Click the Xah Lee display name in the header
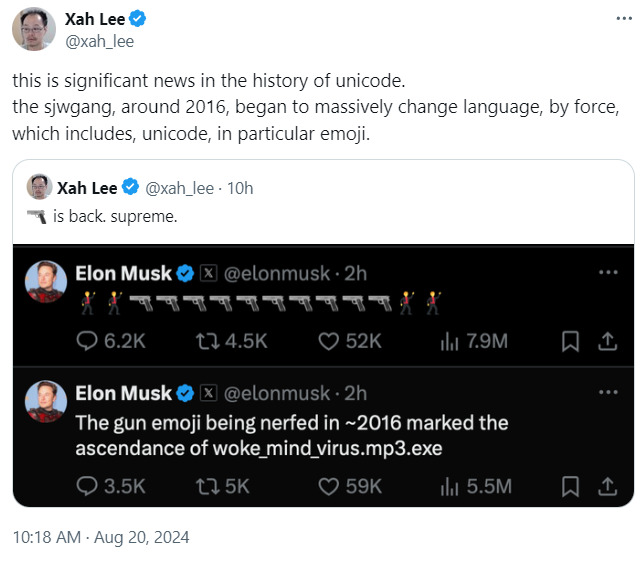This screenshot has height=563, width=640. (95, 19)
